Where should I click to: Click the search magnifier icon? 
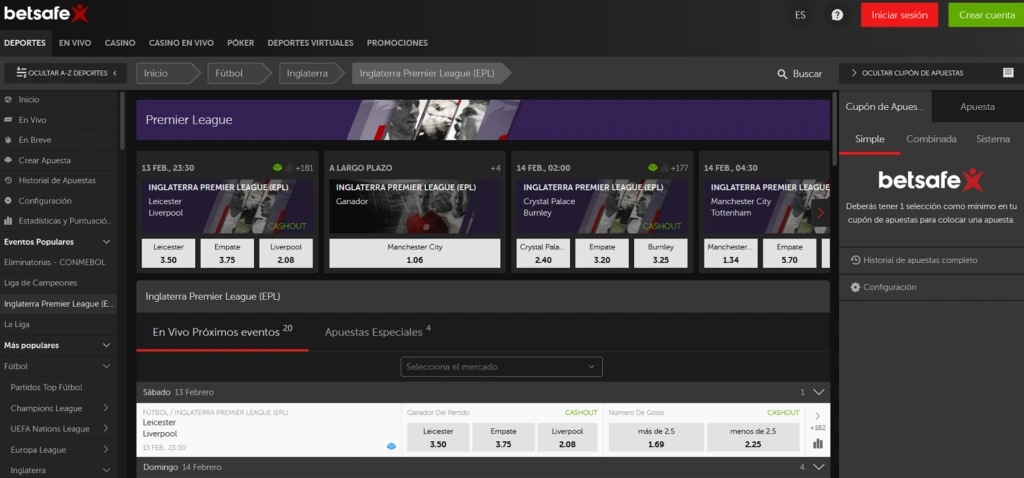coord(782,74)
